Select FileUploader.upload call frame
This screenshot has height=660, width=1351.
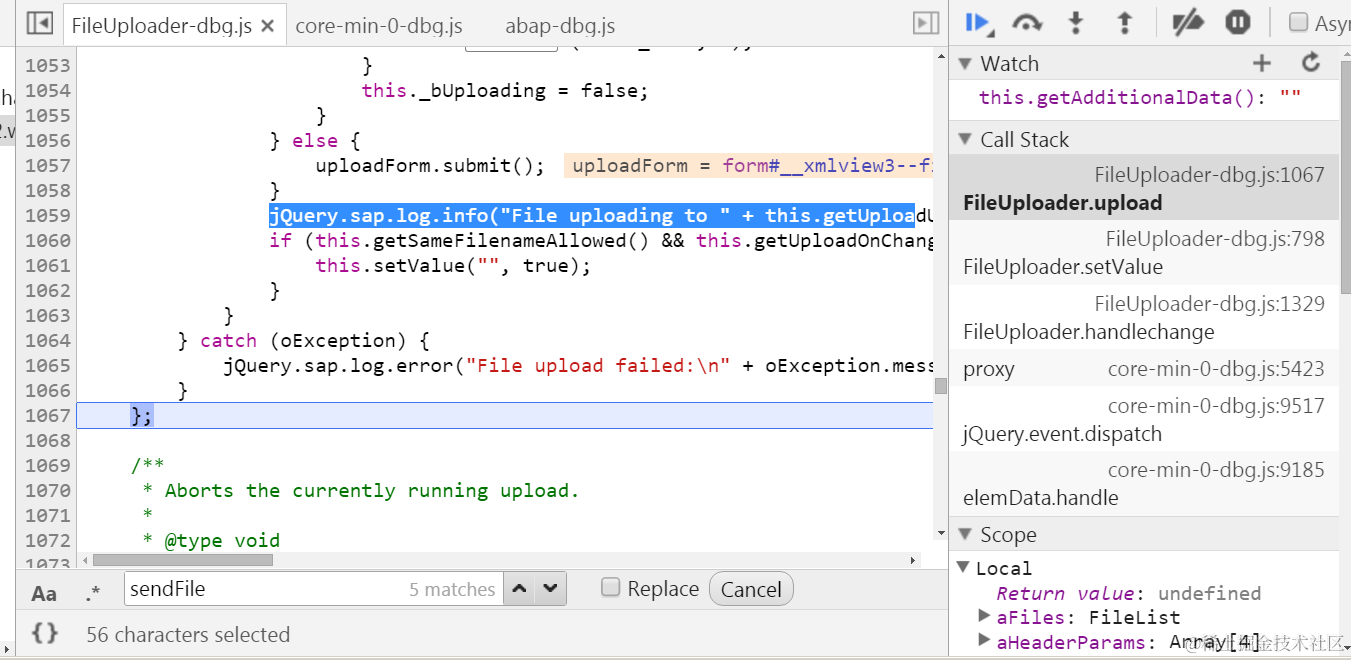point(1144,188)
